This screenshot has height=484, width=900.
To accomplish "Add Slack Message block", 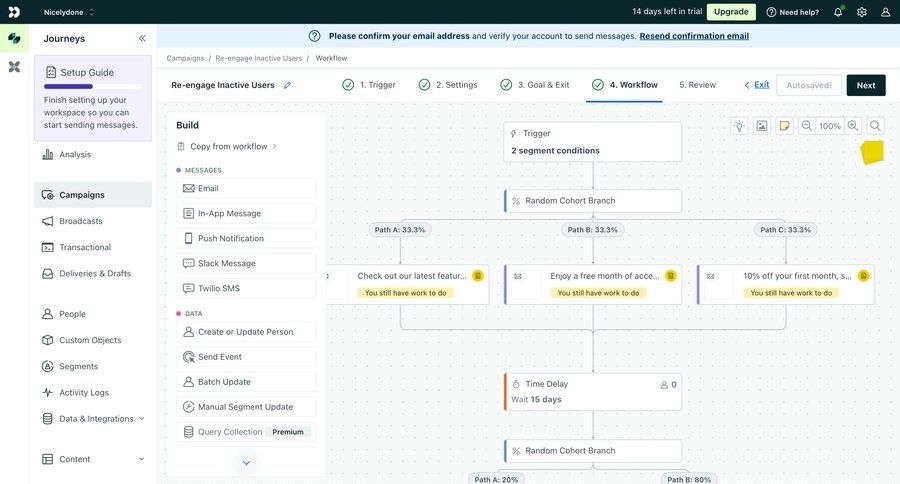I will 246,263.
